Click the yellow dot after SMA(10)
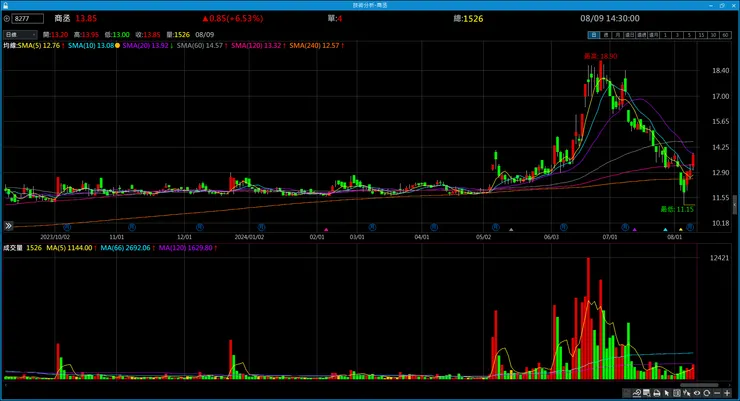740x401 pixels. click(118, 45)
